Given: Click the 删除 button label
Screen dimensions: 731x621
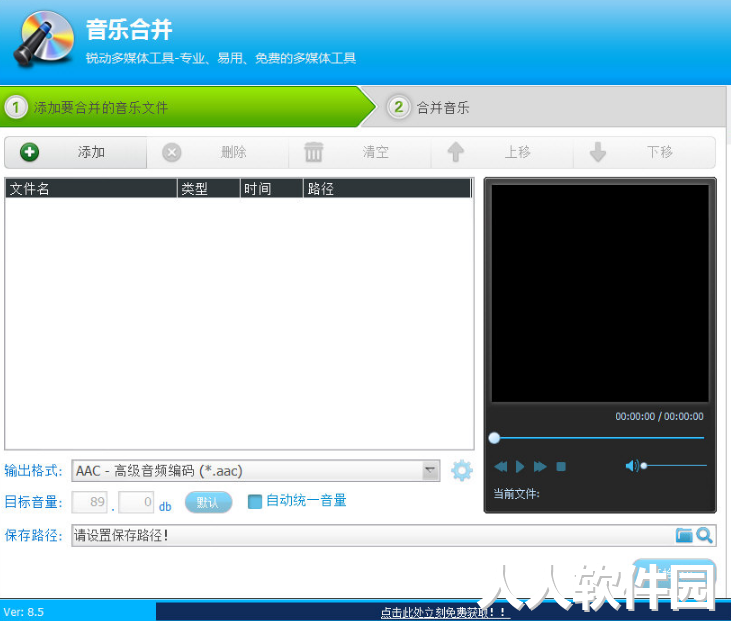Looking at the screenshot, I should (233, 152).
